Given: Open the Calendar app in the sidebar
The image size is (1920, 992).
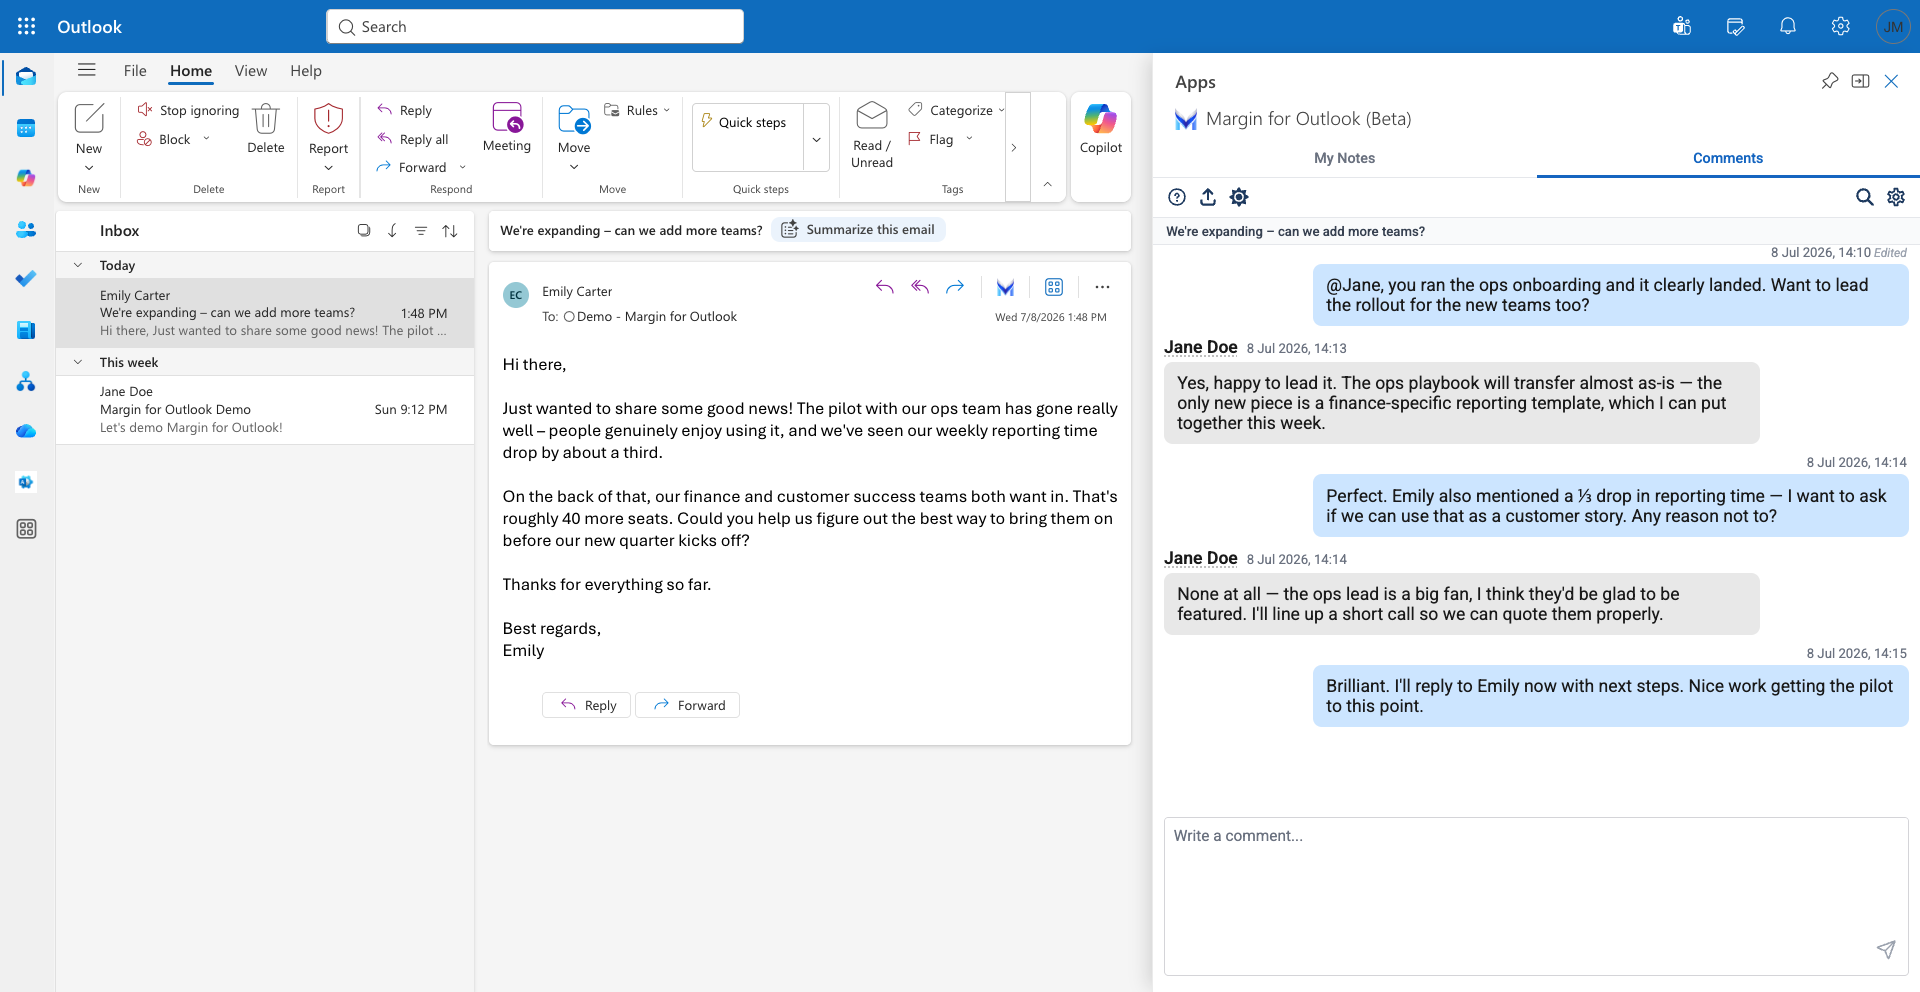Looking at the screenshot, I should pos(27,128).
